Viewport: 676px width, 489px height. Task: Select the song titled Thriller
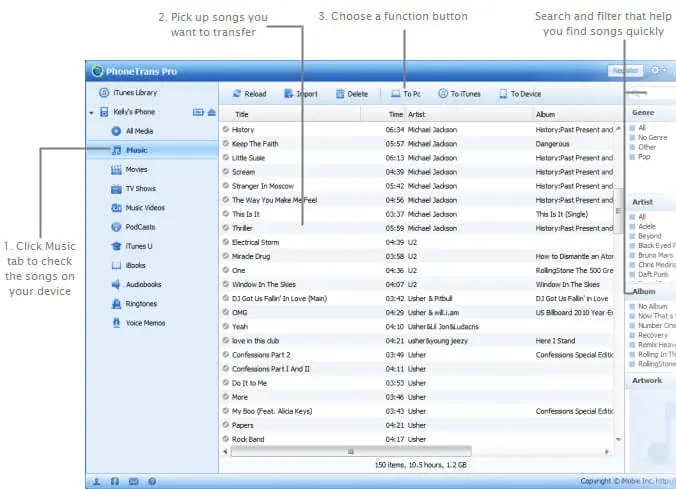click(x=242, y=228)
